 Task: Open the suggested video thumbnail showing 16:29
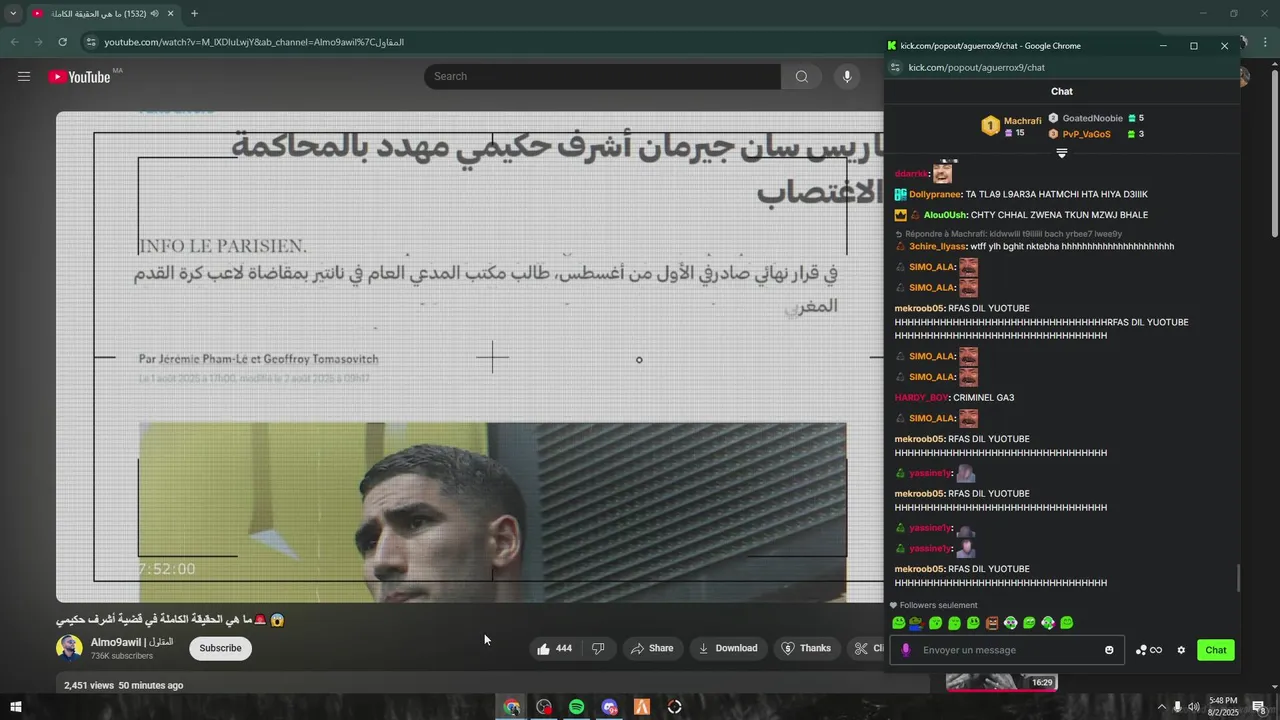pyautogui.click(x=1002, y=682)
